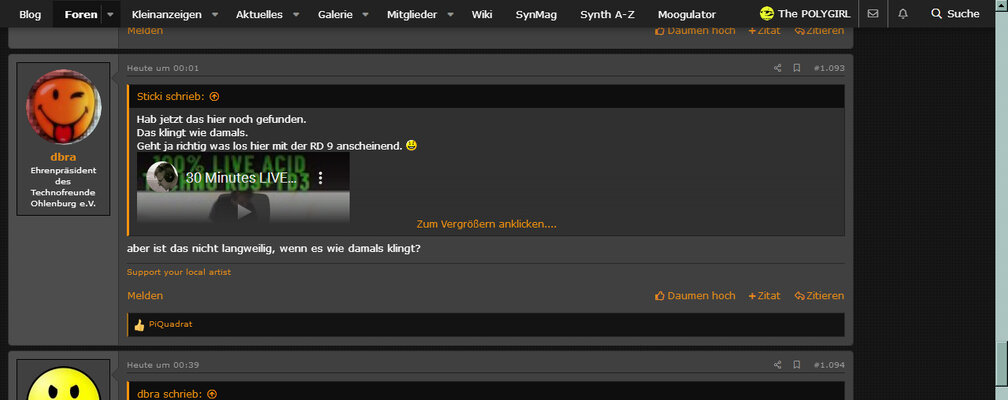Give Daumen hoch to dbra's post
This screenshot has height=400, width=1008.
695,296
